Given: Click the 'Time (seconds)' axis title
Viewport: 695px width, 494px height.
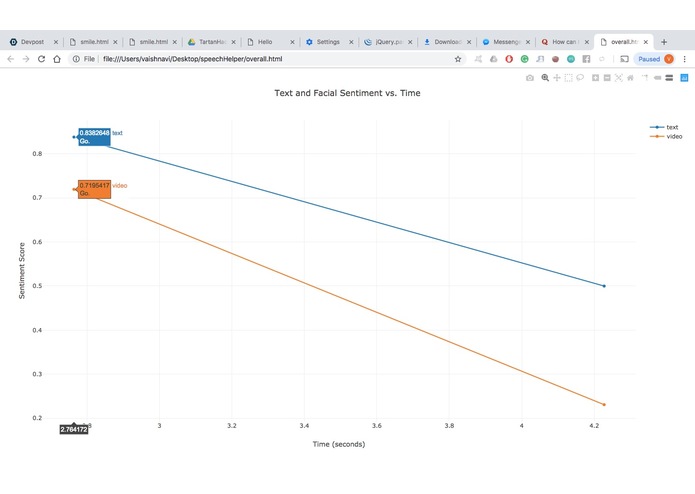Looking at the screenshot, I should (x=339, y=444).
